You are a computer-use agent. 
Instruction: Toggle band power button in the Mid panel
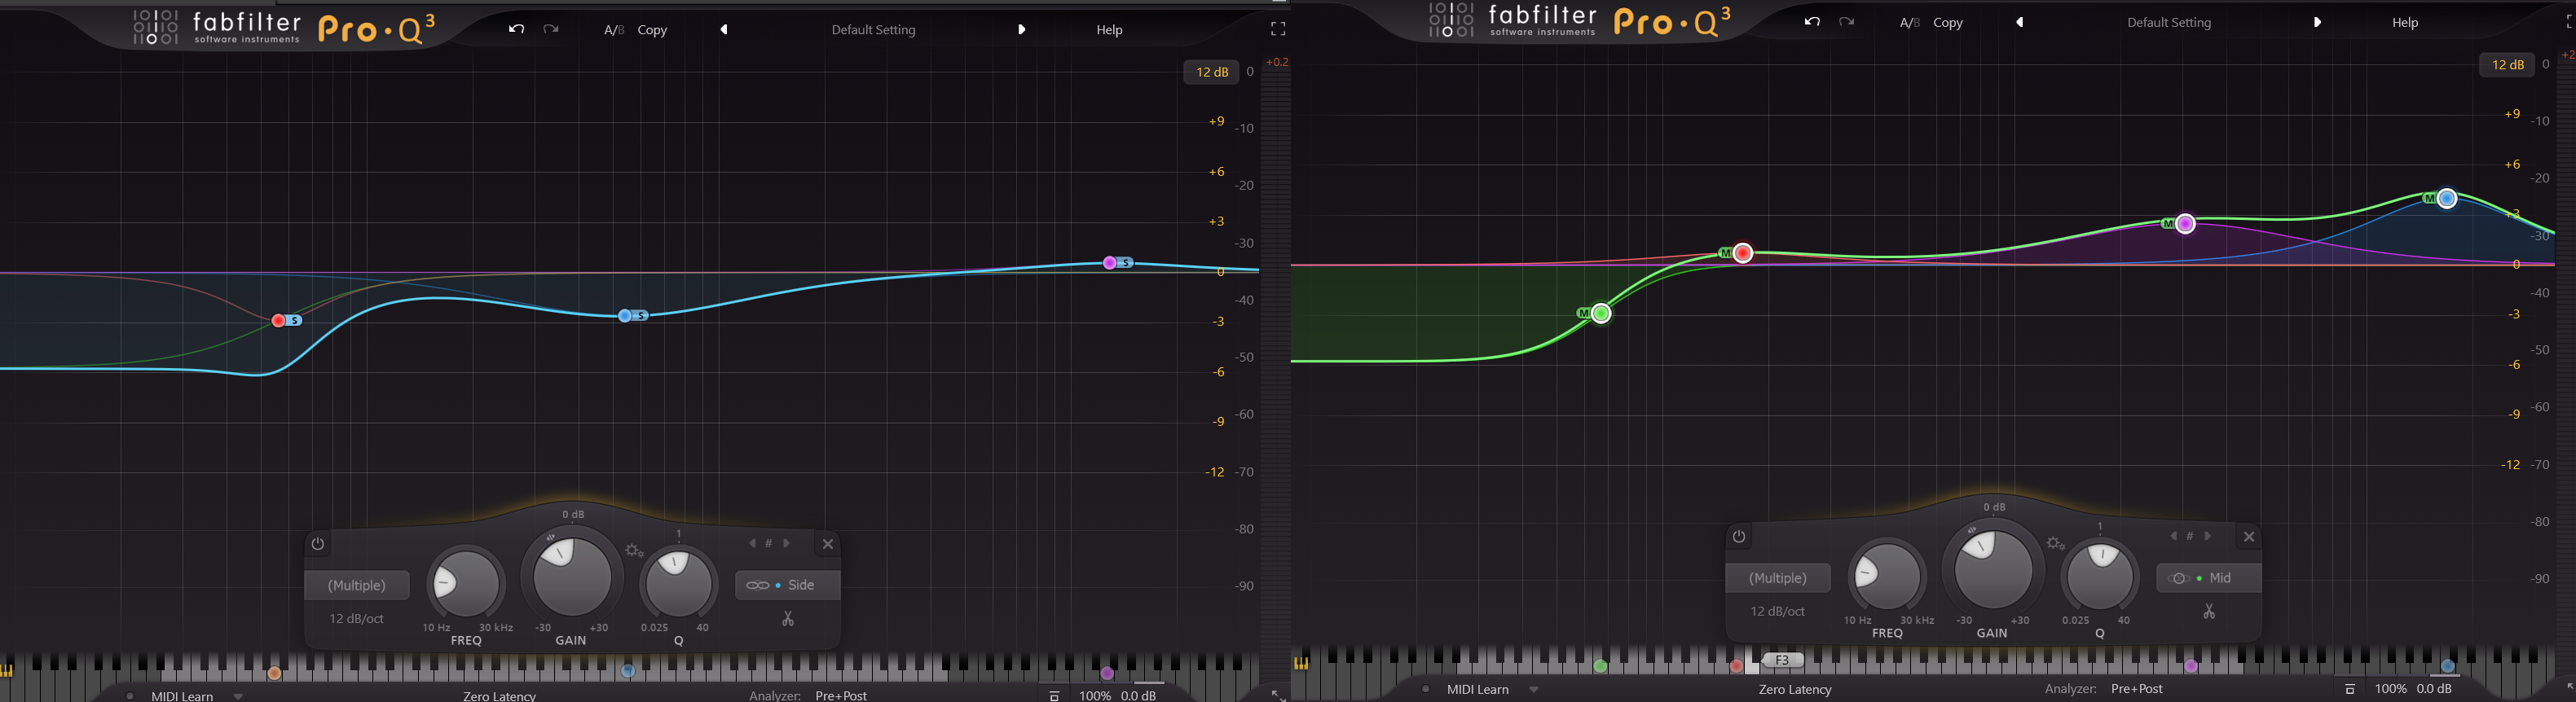1739,537
